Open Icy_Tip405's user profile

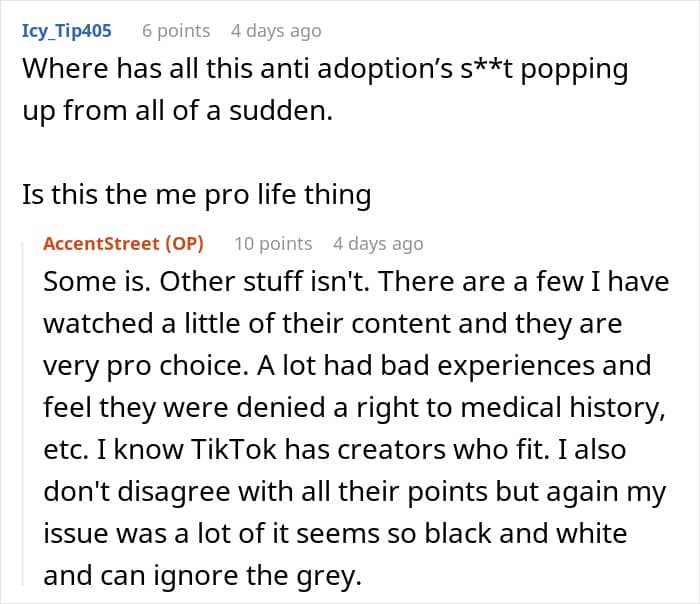coord(66,30)
